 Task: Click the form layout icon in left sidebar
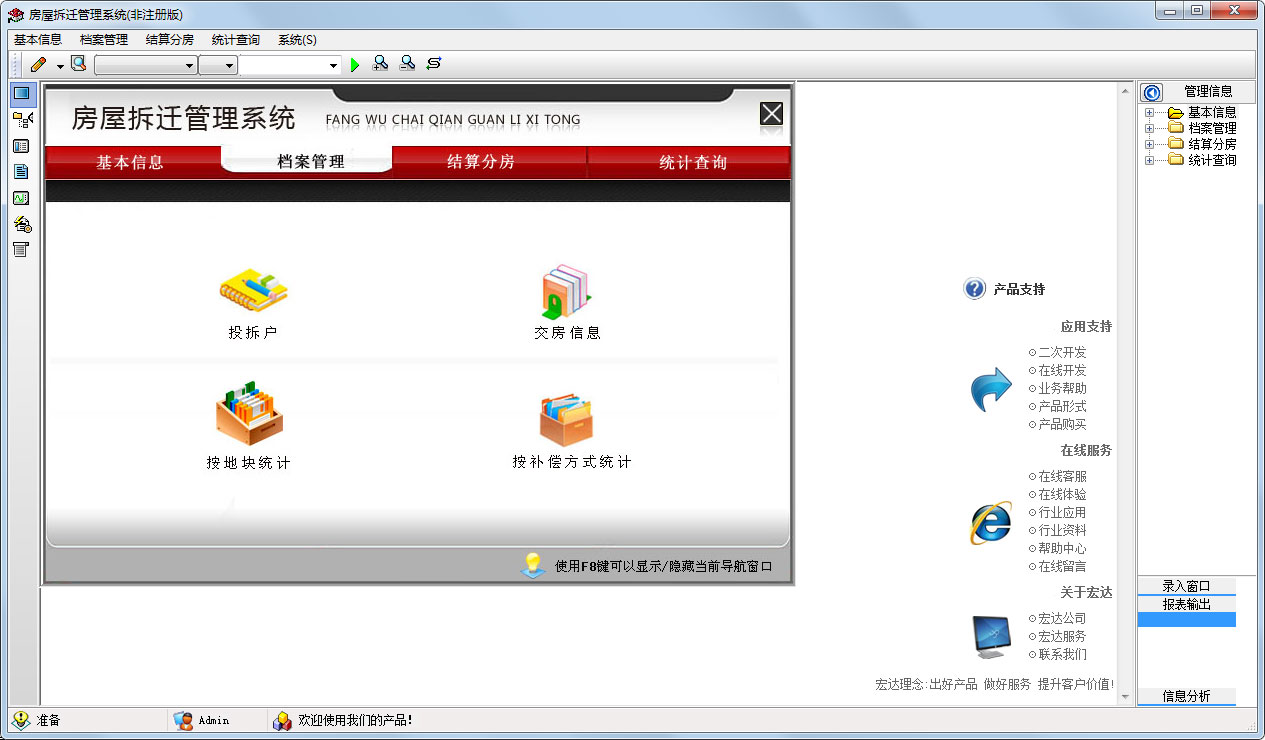click(21, 146)
